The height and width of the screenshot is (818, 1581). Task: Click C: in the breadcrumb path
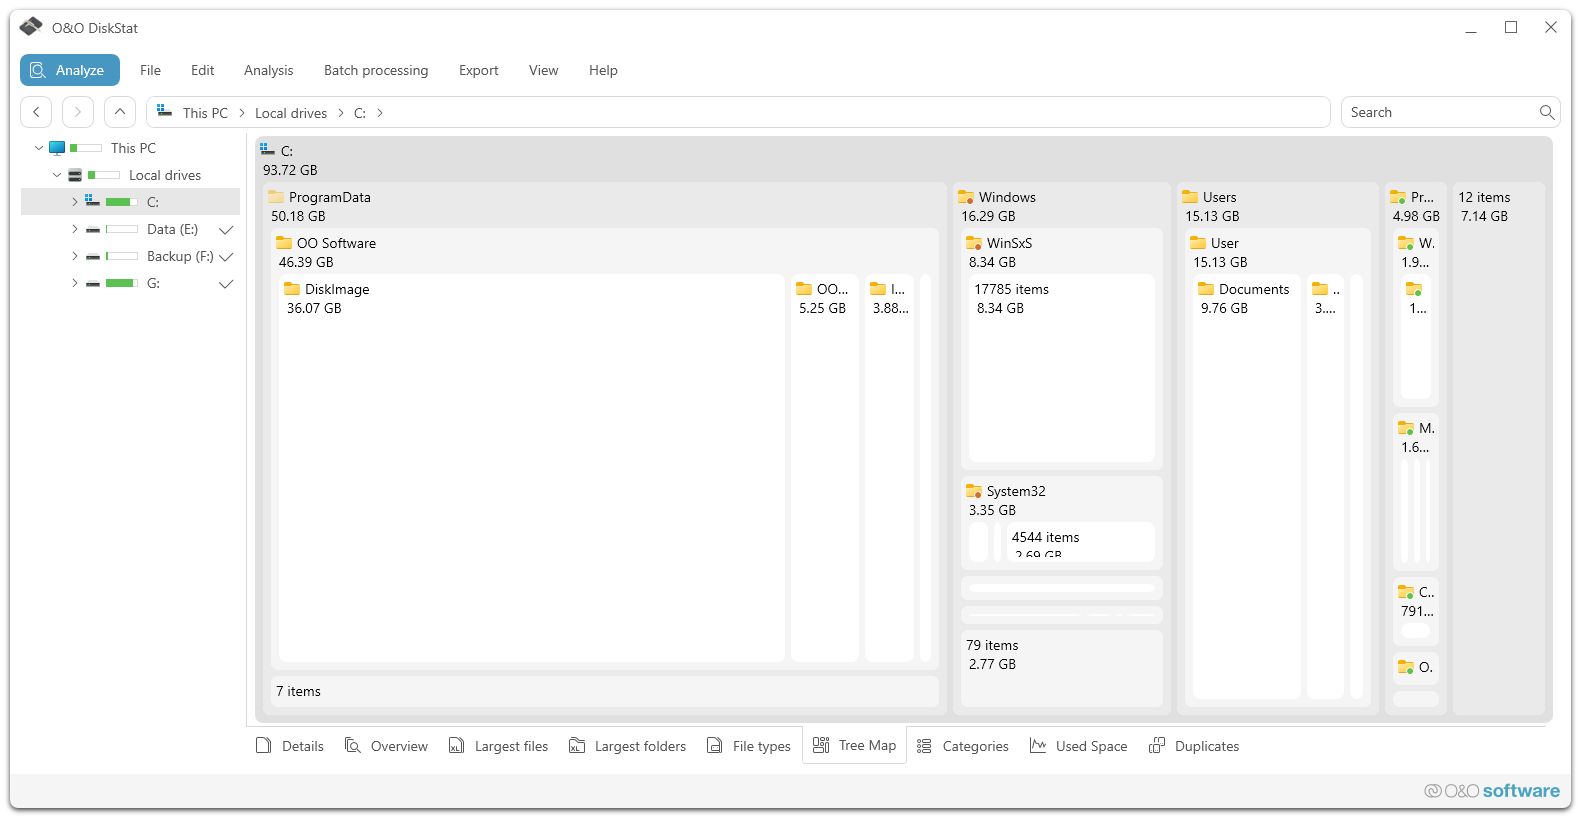click(360, 113)
